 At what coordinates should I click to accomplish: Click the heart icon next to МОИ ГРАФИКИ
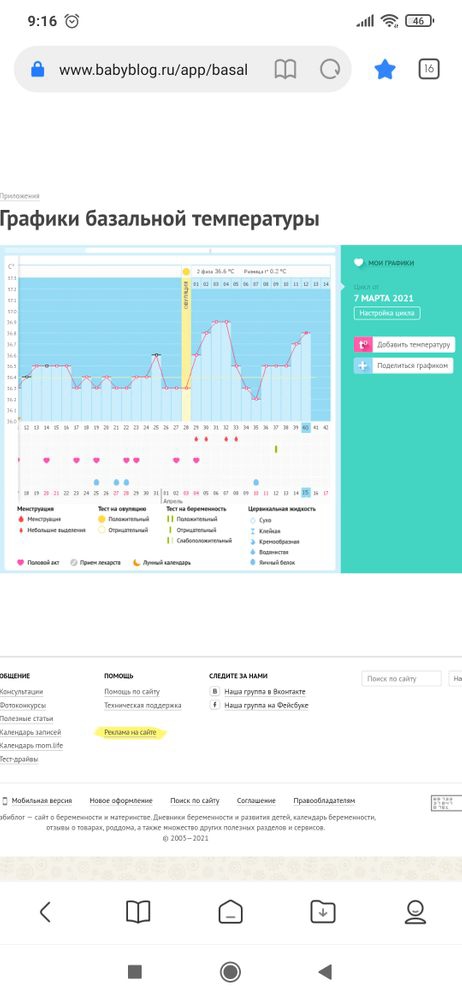(359, 263)
